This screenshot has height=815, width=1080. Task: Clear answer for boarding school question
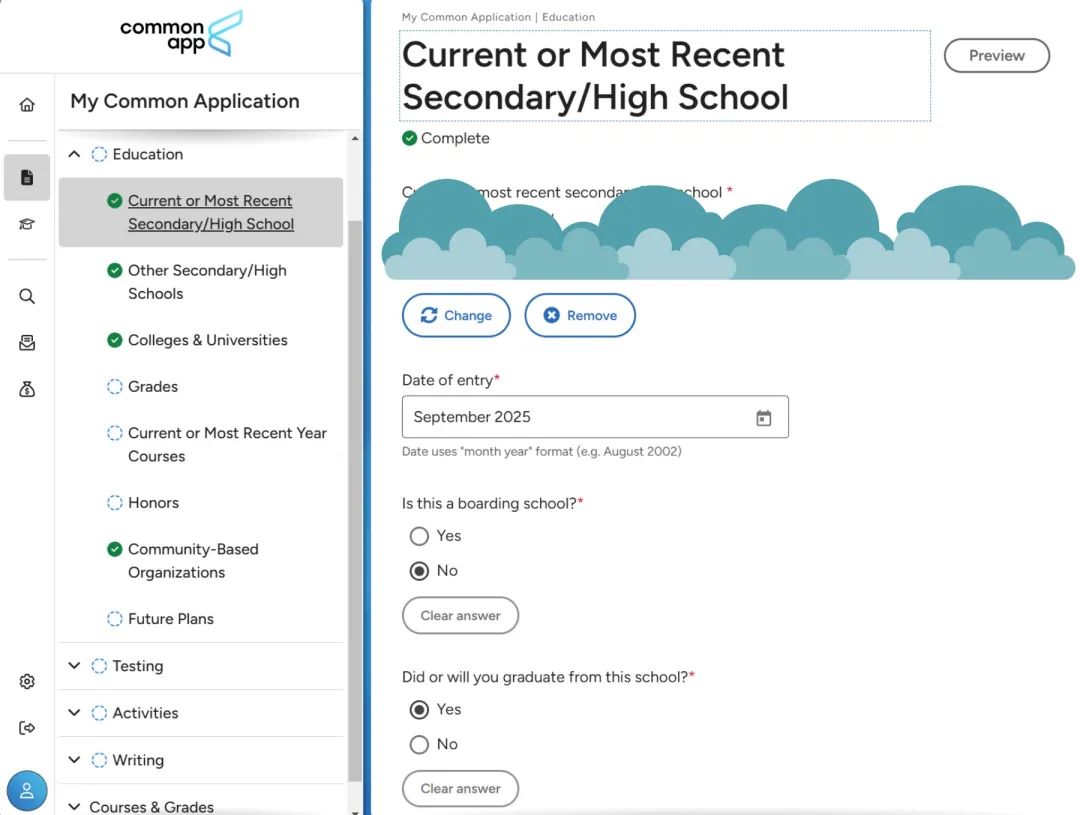(460, 615)
